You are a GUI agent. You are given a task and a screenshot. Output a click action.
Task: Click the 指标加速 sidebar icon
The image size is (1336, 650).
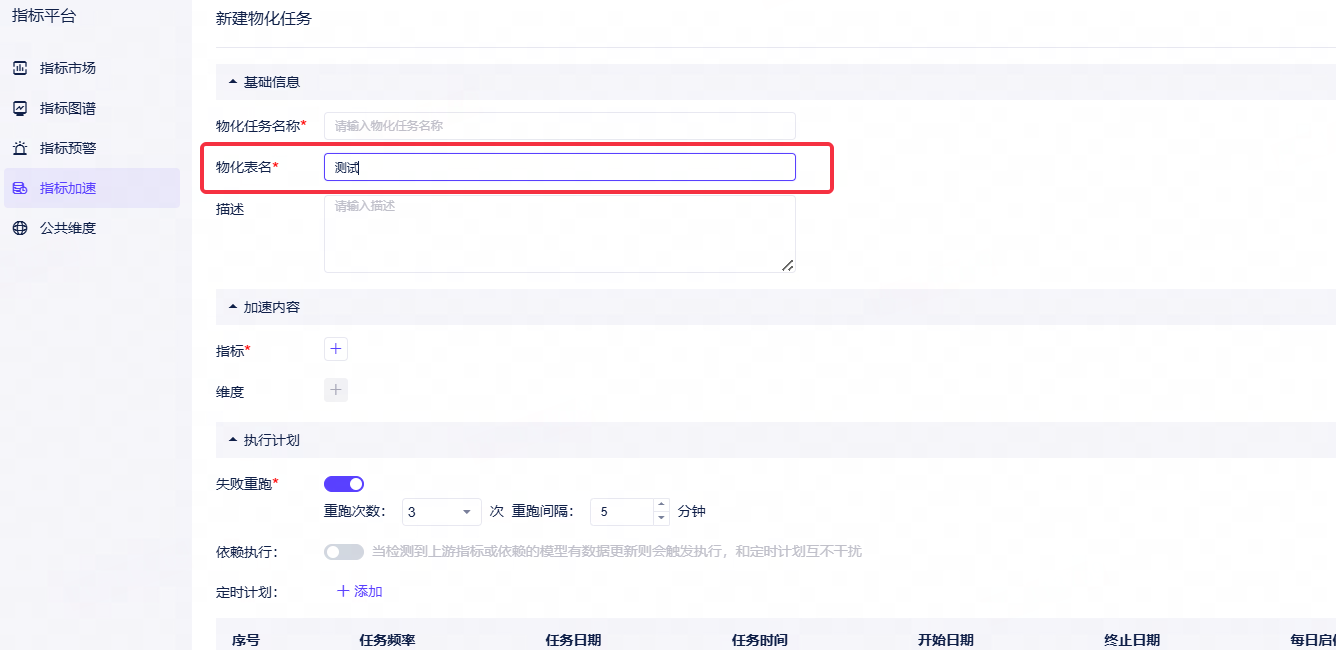[20, 188]
